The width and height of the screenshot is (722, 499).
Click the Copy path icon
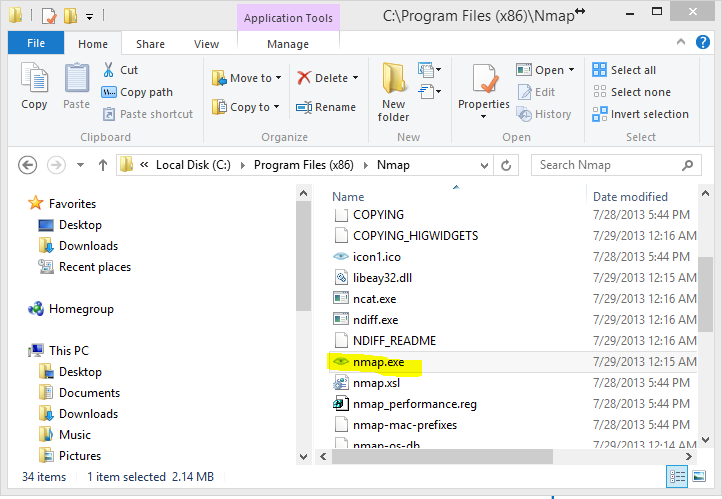[109, 92]
